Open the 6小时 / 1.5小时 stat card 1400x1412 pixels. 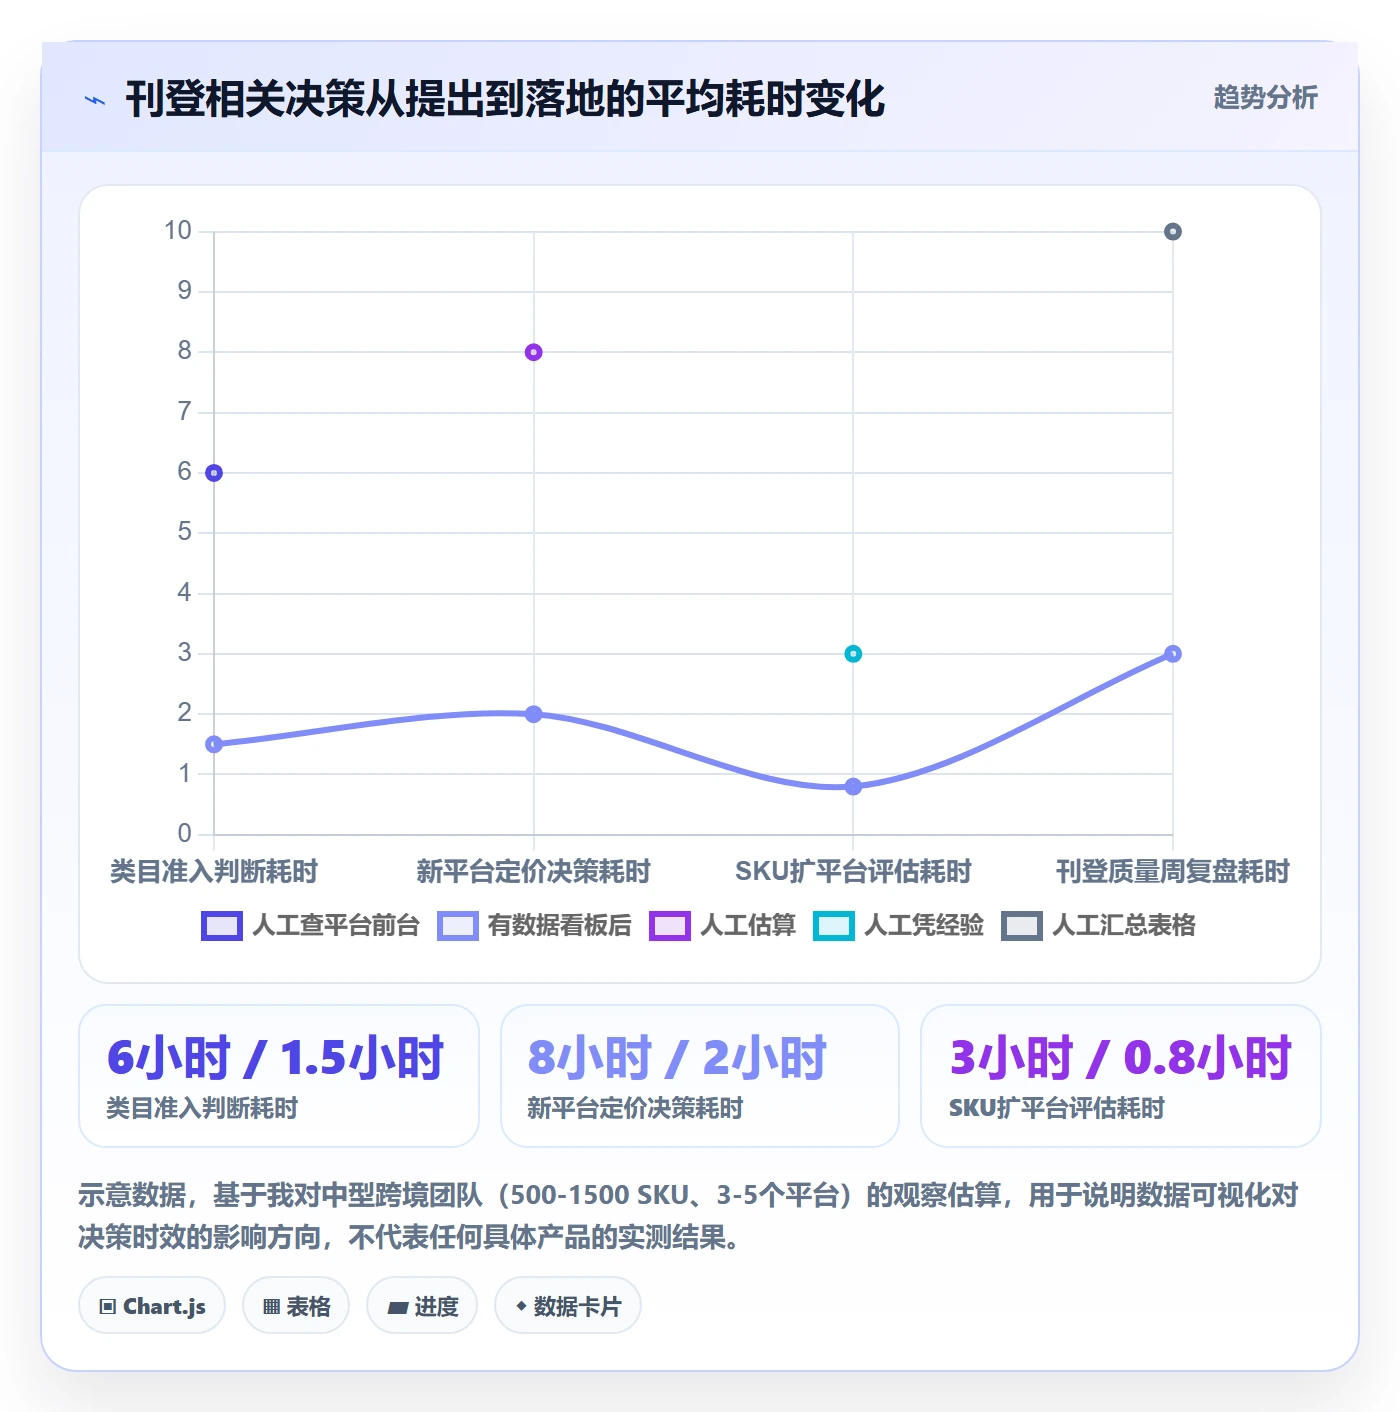[279, 1076]
